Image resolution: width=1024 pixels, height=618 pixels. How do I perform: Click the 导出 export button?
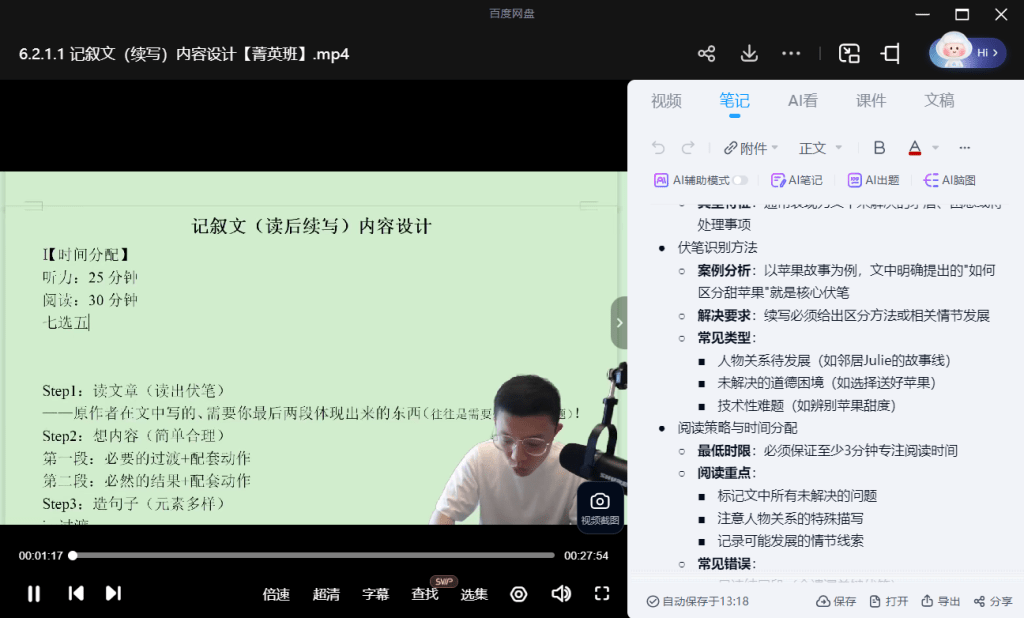pos(940,601)
